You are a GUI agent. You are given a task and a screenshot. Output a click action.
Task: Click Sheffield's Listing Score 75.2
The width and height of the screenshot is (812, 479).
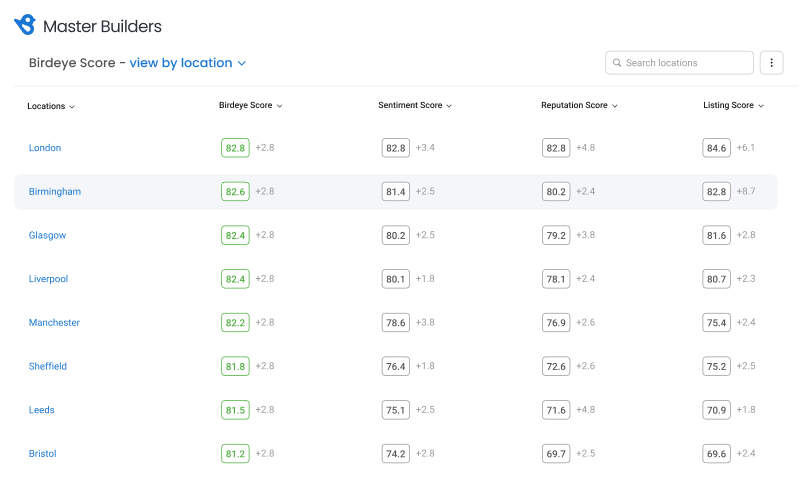pyautogui.click(x=717, y=366)
